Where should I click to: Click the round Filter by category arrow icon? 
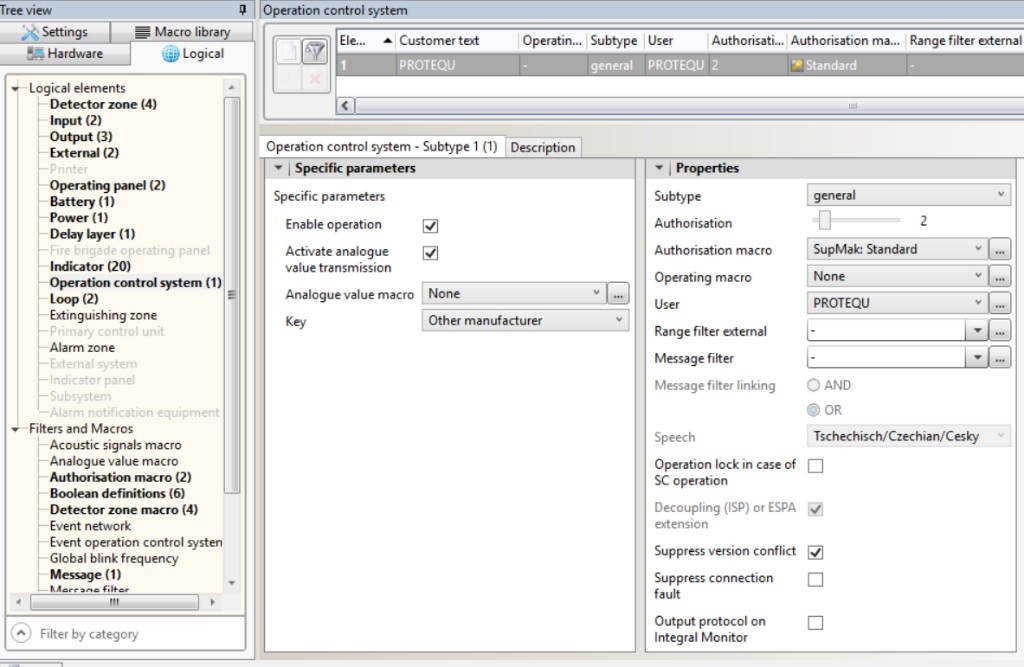coord(21,633)
